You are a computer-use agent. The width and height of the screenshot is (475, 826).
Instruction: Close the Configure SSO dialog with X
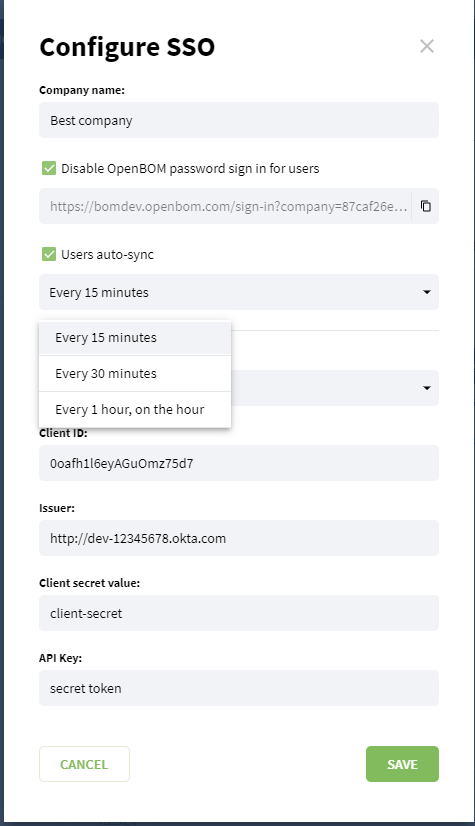coord(427,46)
